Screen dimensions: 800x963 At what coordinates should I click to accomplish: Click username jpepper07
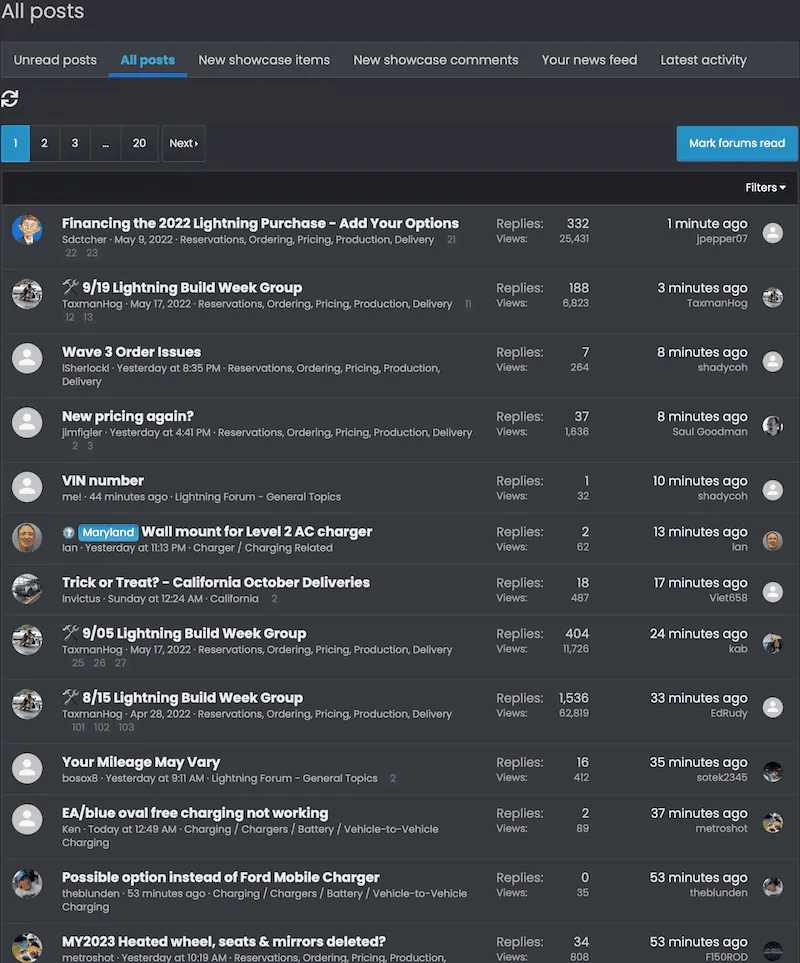(x=722, y=239)
